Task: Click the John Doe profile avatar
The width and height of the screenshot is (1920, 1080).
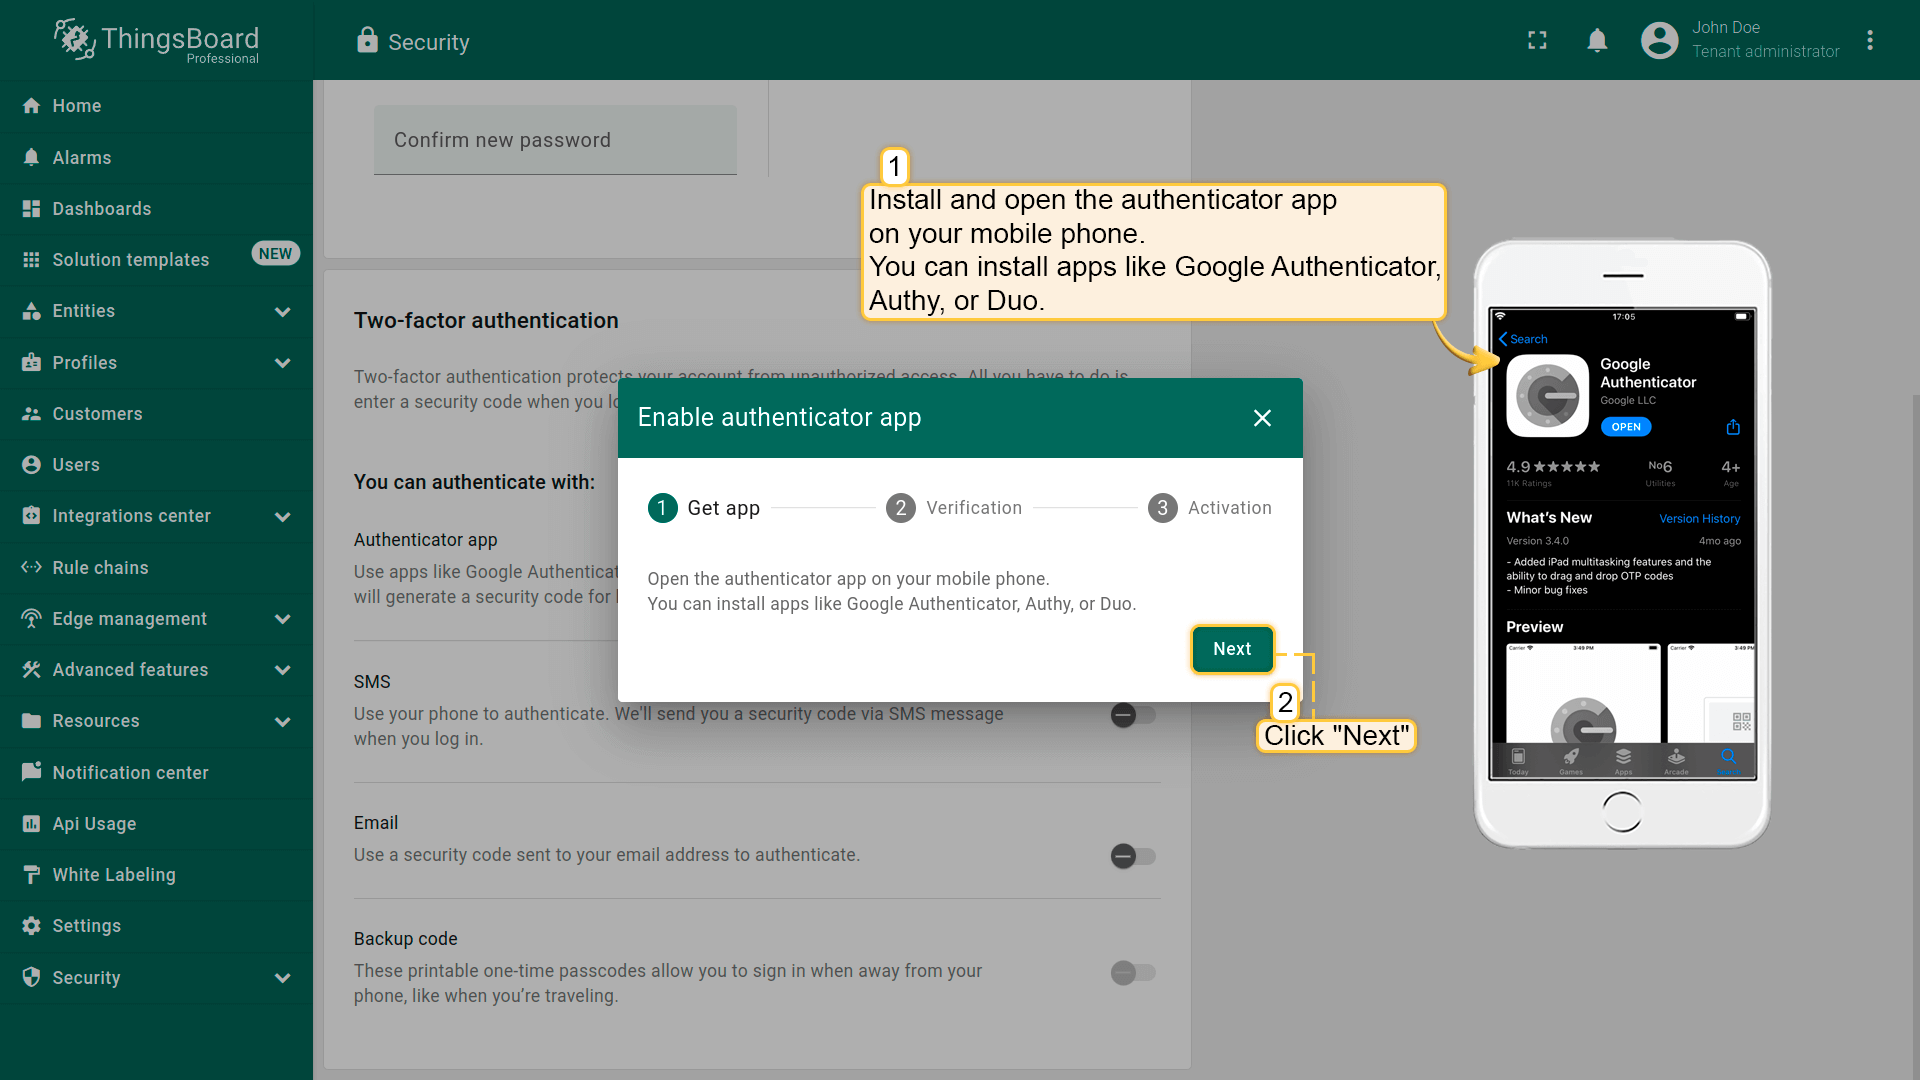Action: [x=1659, y=40]
